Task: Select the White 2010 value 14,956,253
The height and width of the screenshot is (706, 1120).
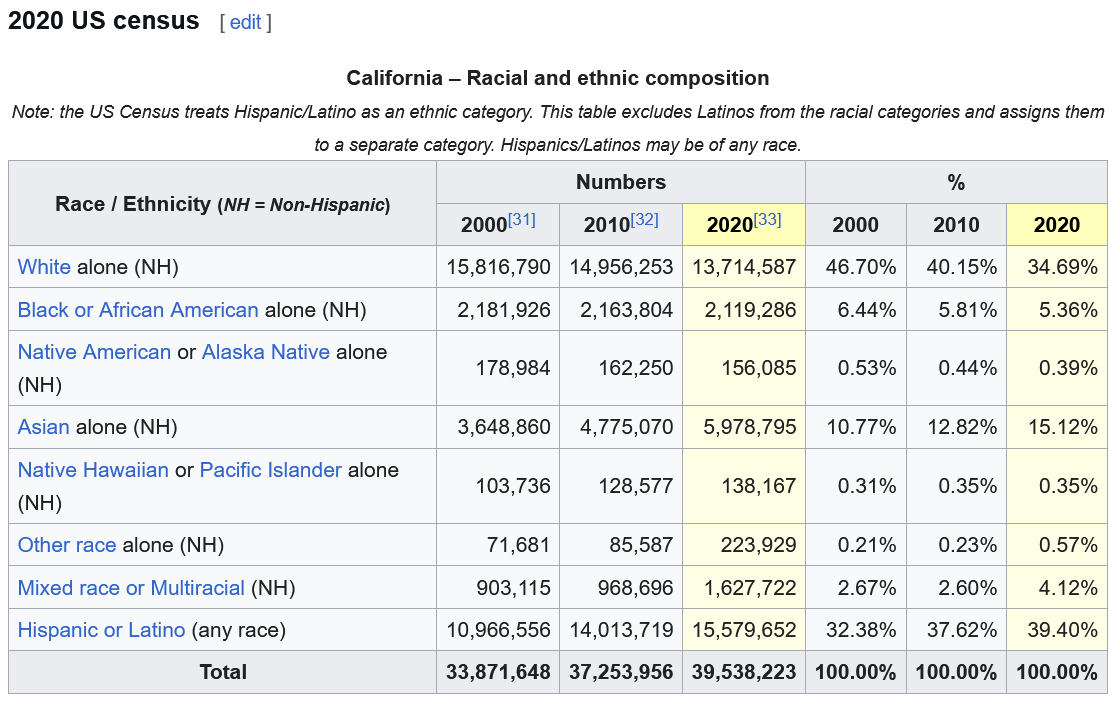Action: click(x=621, y=267)
